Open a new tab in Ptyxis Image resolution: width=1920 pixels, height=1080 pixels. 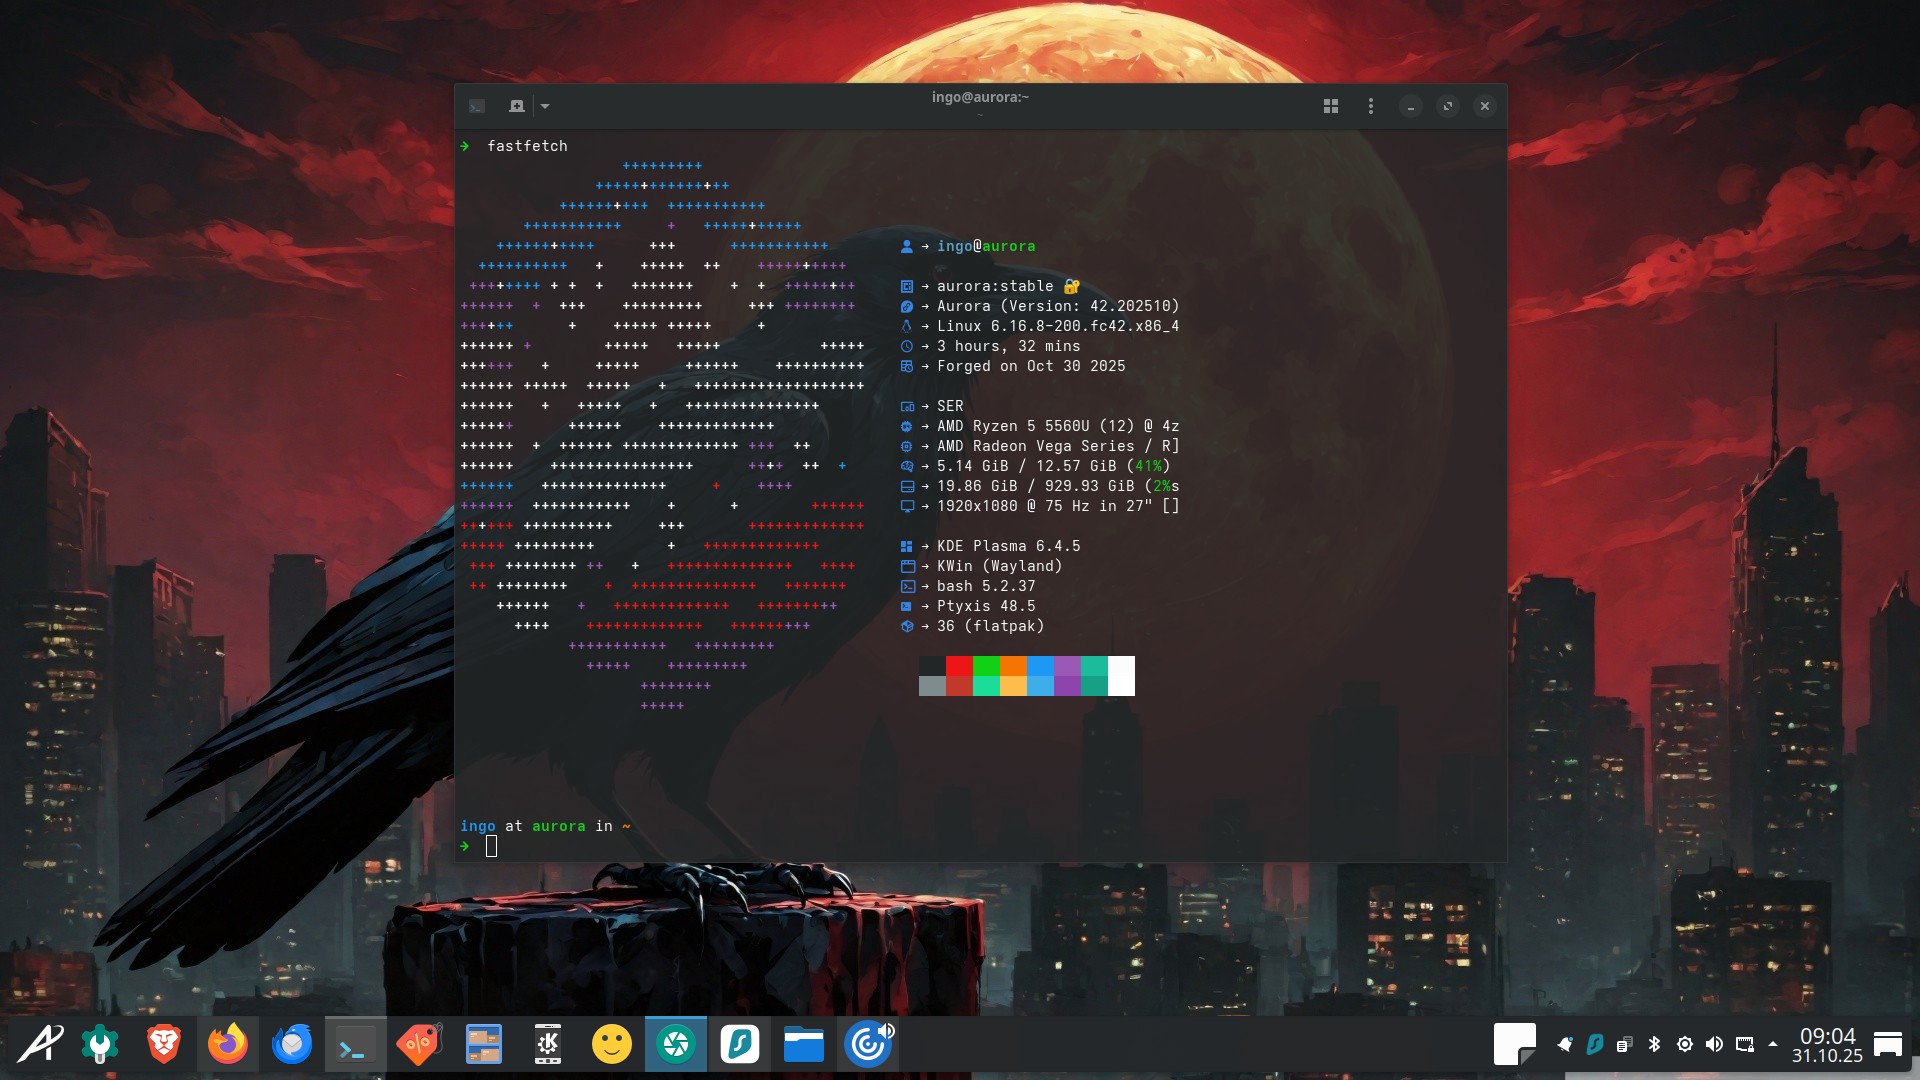pyautogui.click(x=516, y=106)
